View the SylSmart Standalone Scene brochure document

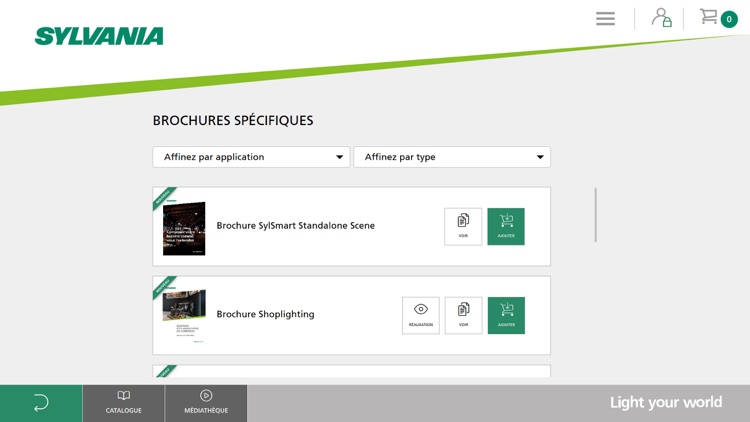point(463,226)
